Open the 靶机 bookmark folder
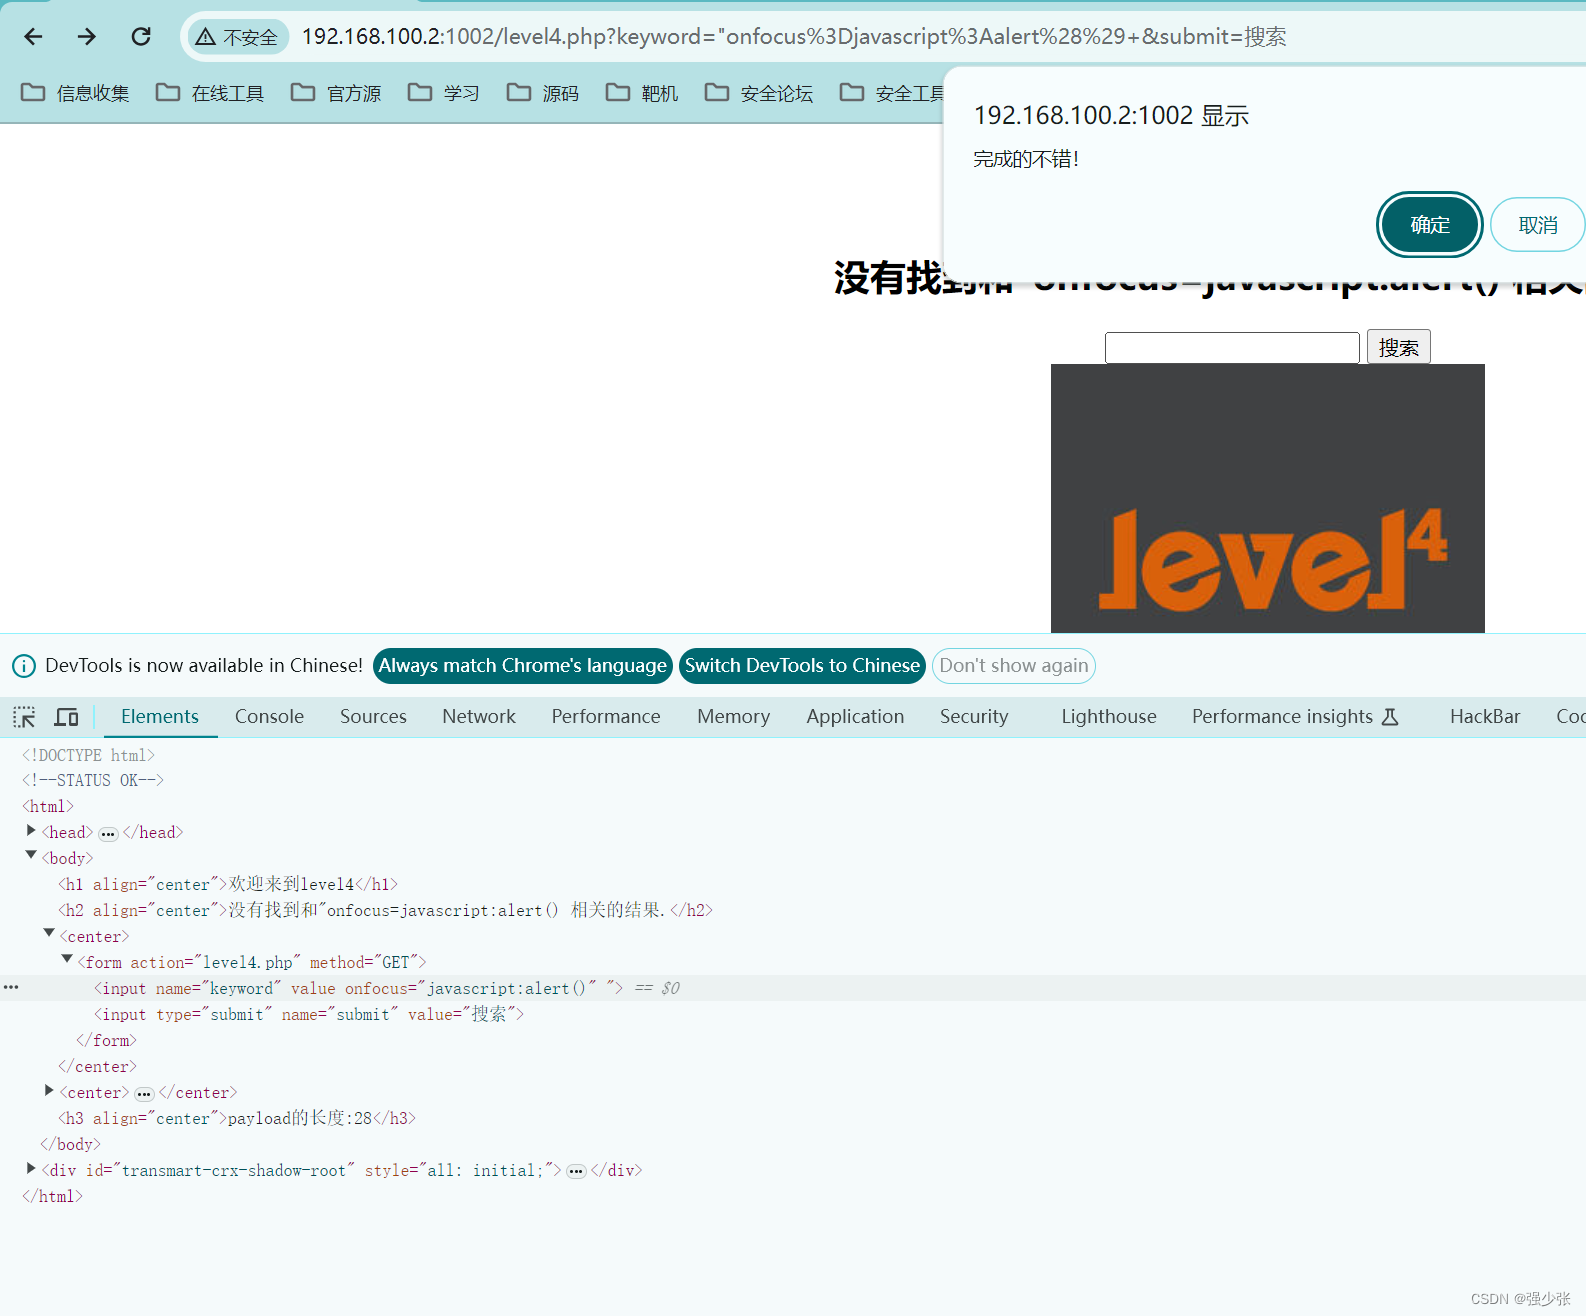1586x1316 pixels. (642, 93)
